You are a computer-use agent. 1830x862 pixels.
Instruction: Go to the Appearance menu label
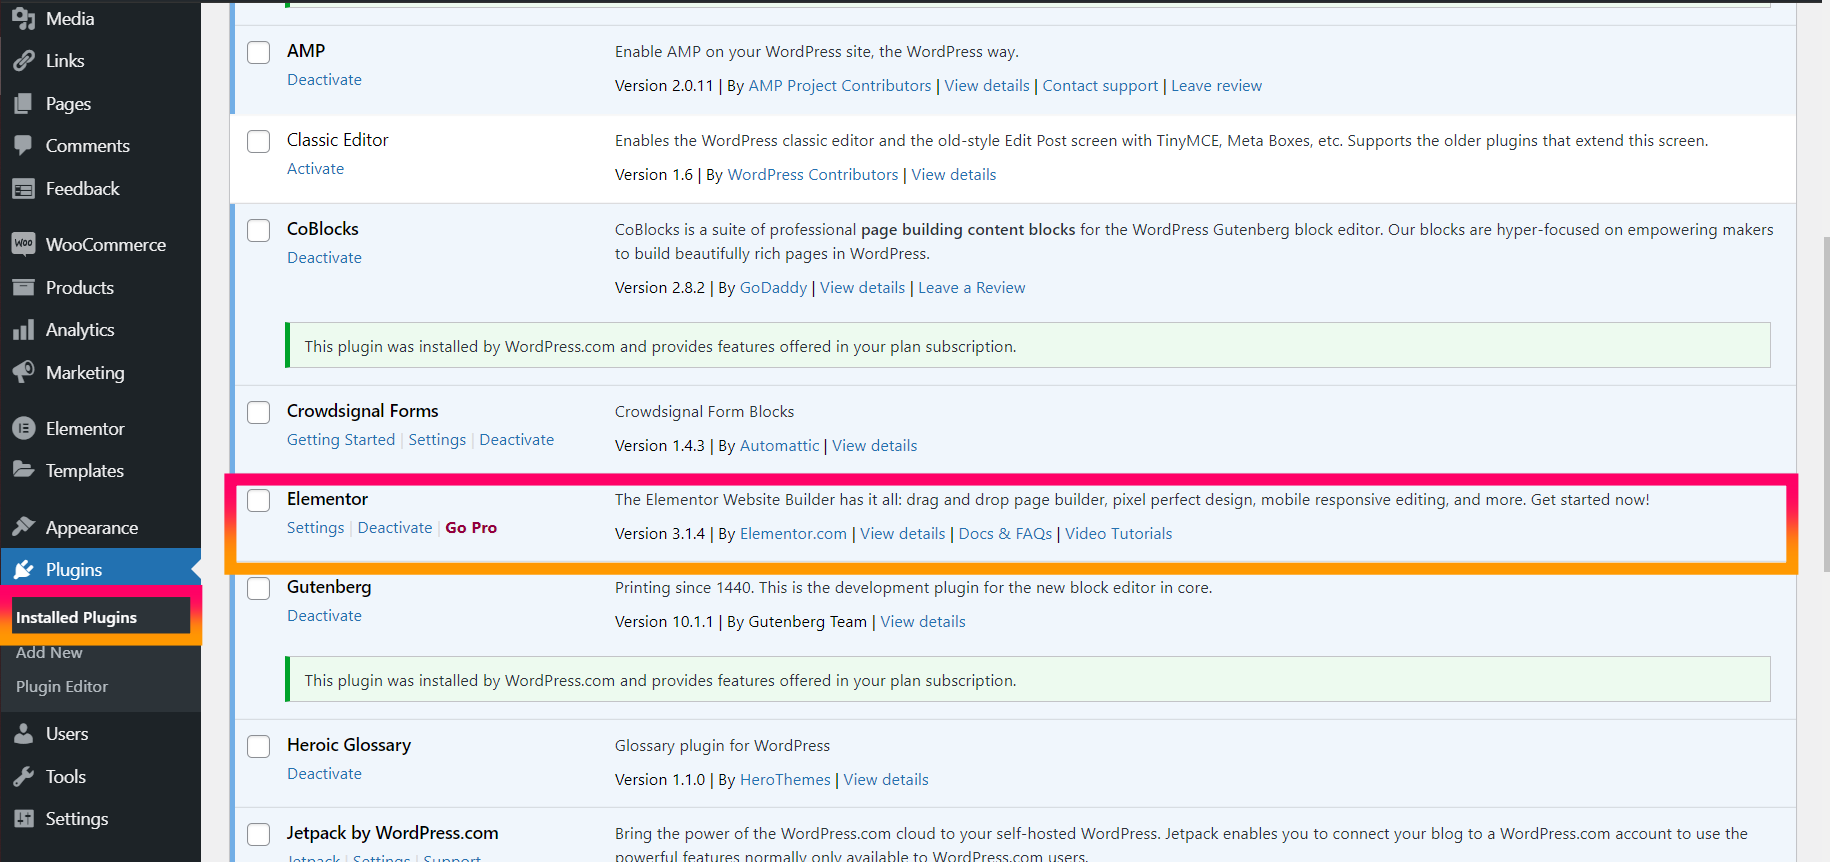point(92,527)
